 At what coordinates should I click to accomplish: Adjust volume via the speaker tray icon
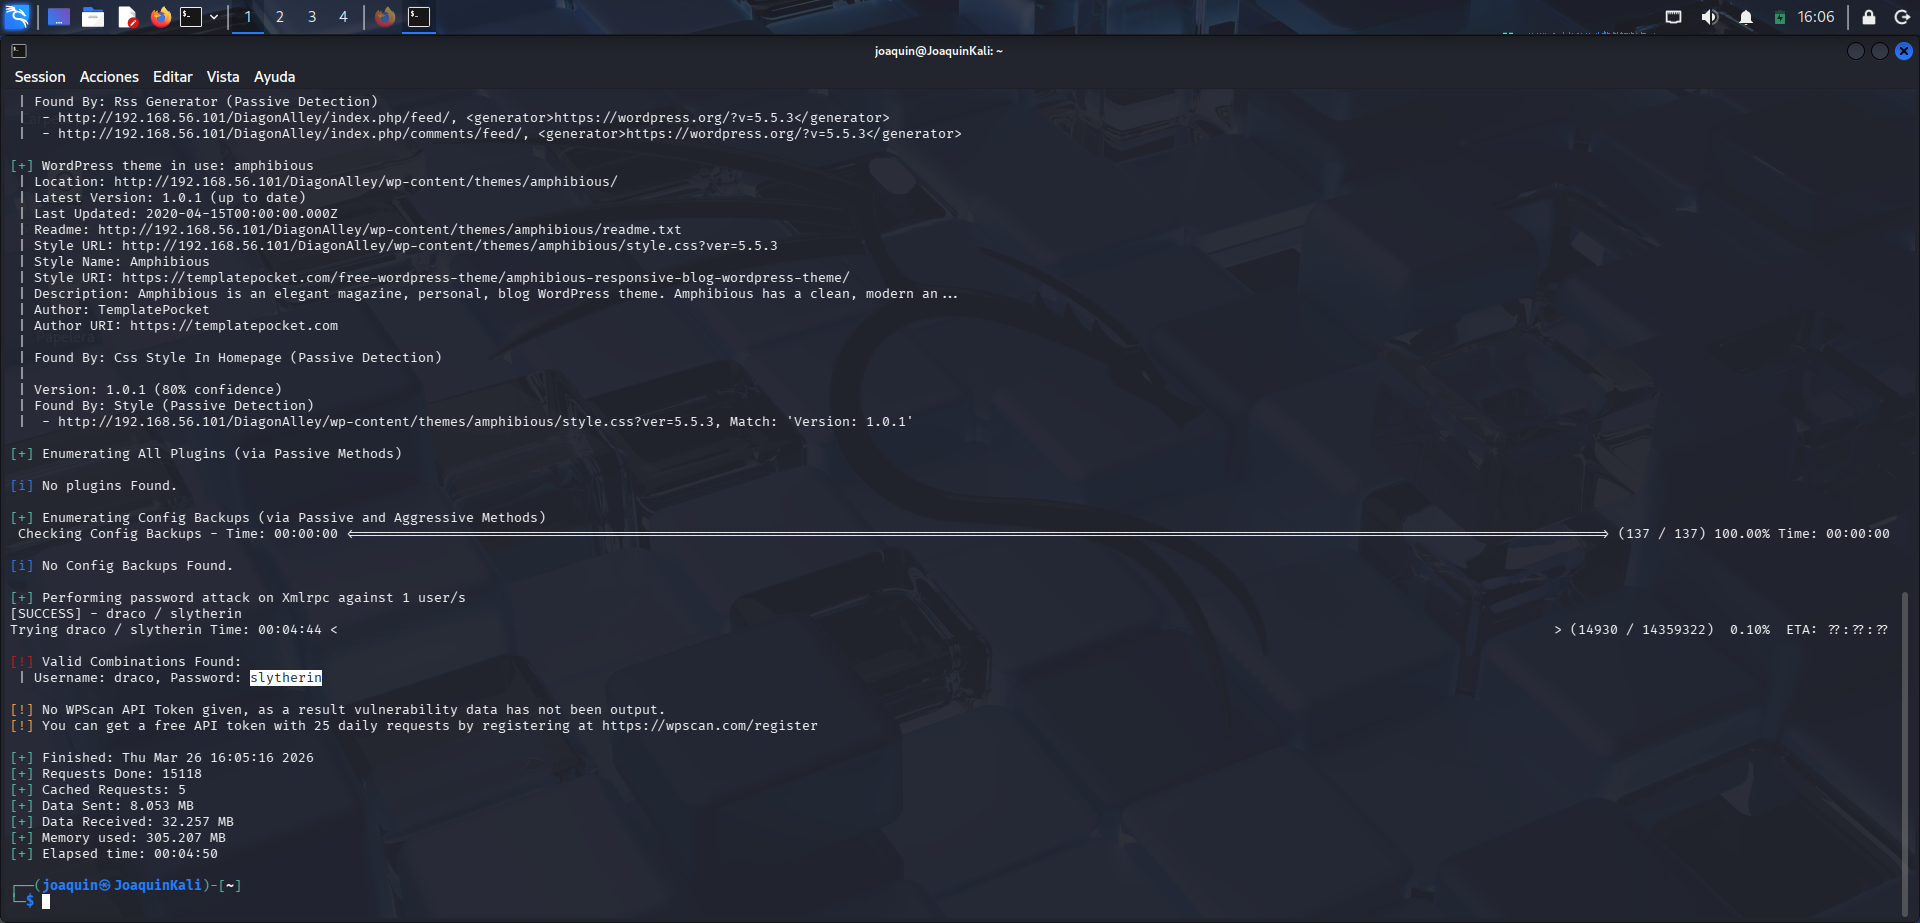click(1709, 16)
